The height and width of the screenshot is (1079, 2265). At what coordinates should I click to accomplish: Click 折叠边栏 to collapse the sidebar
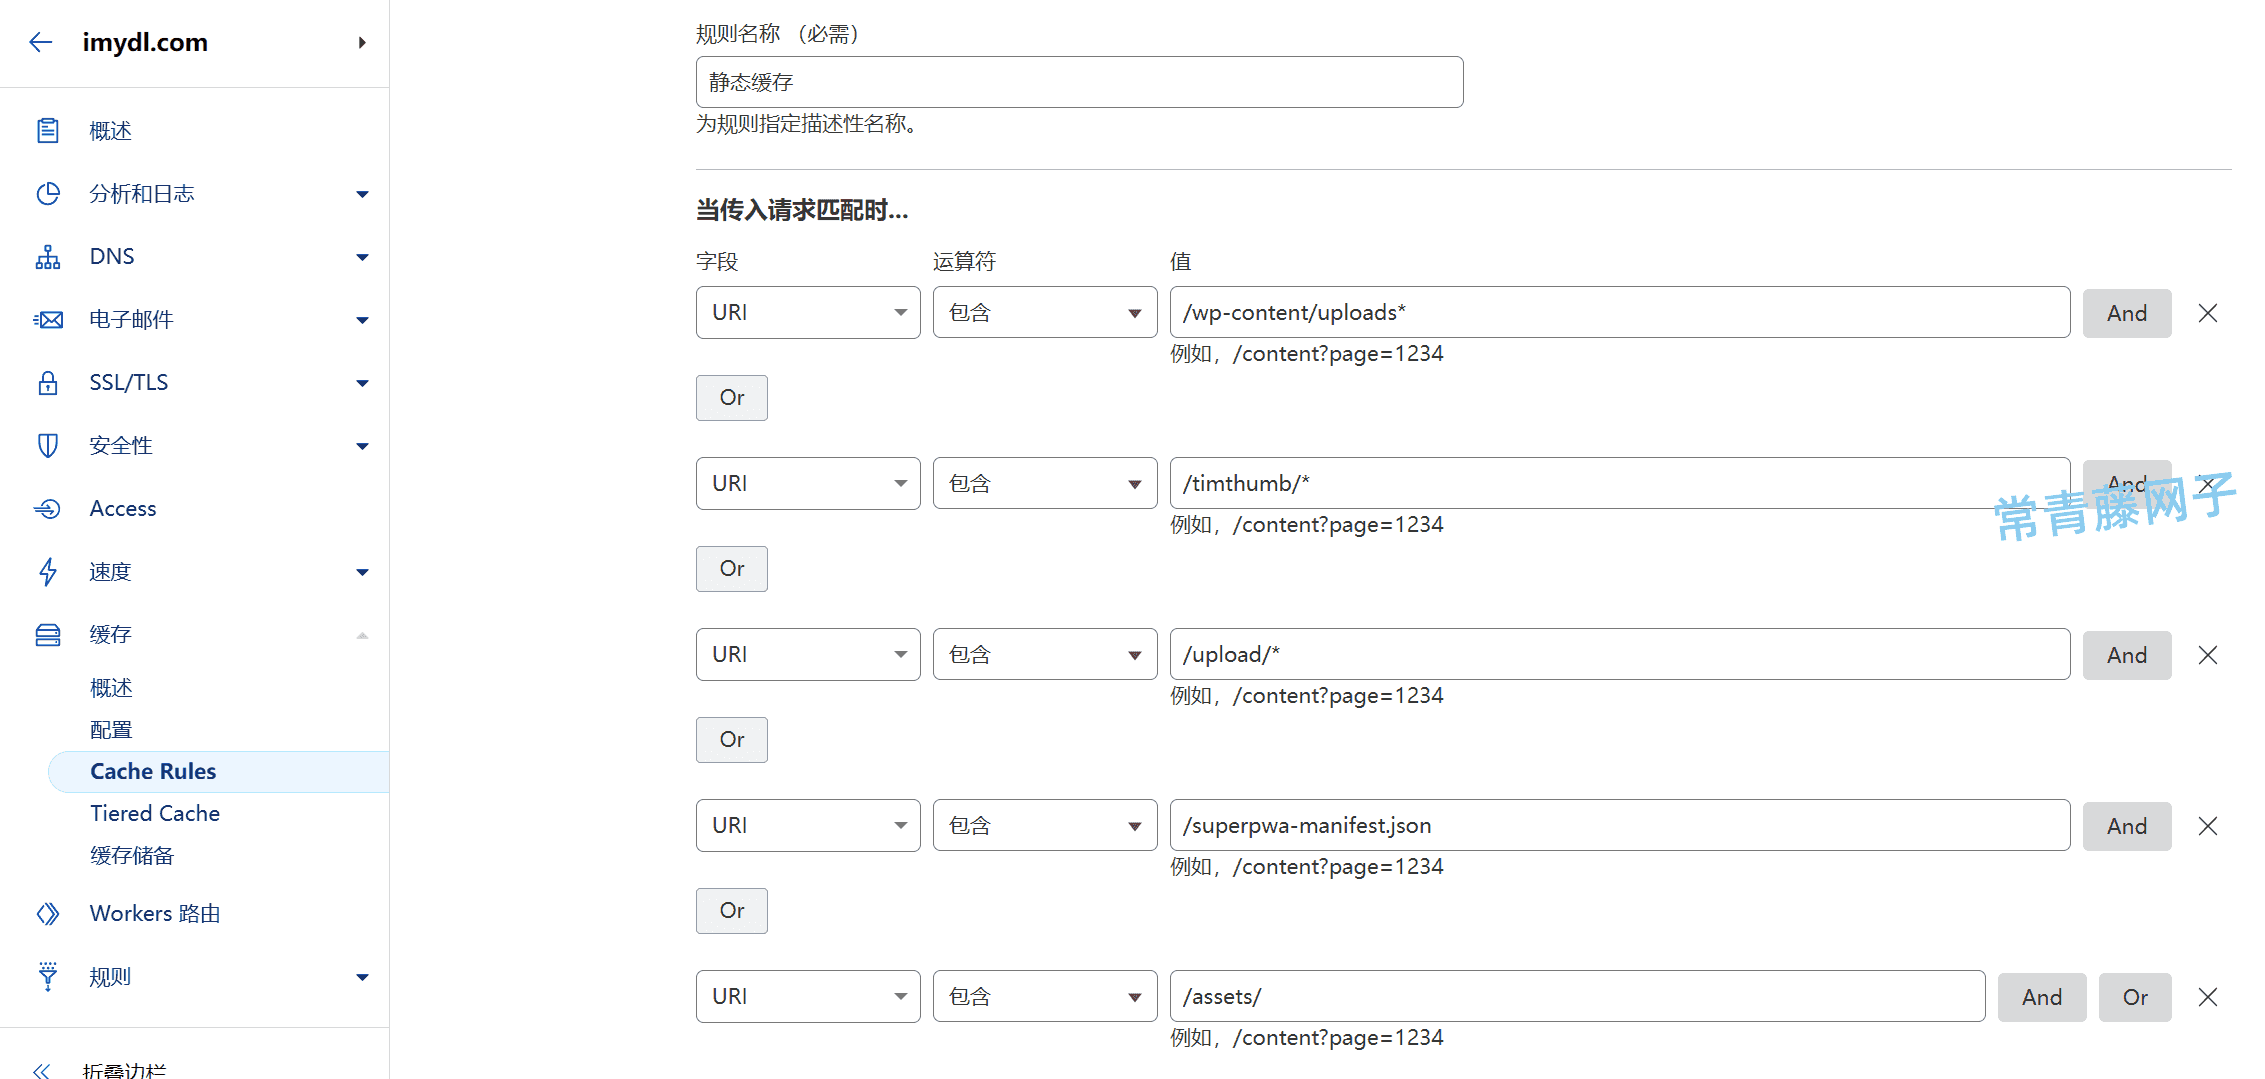pos(124,1071)
